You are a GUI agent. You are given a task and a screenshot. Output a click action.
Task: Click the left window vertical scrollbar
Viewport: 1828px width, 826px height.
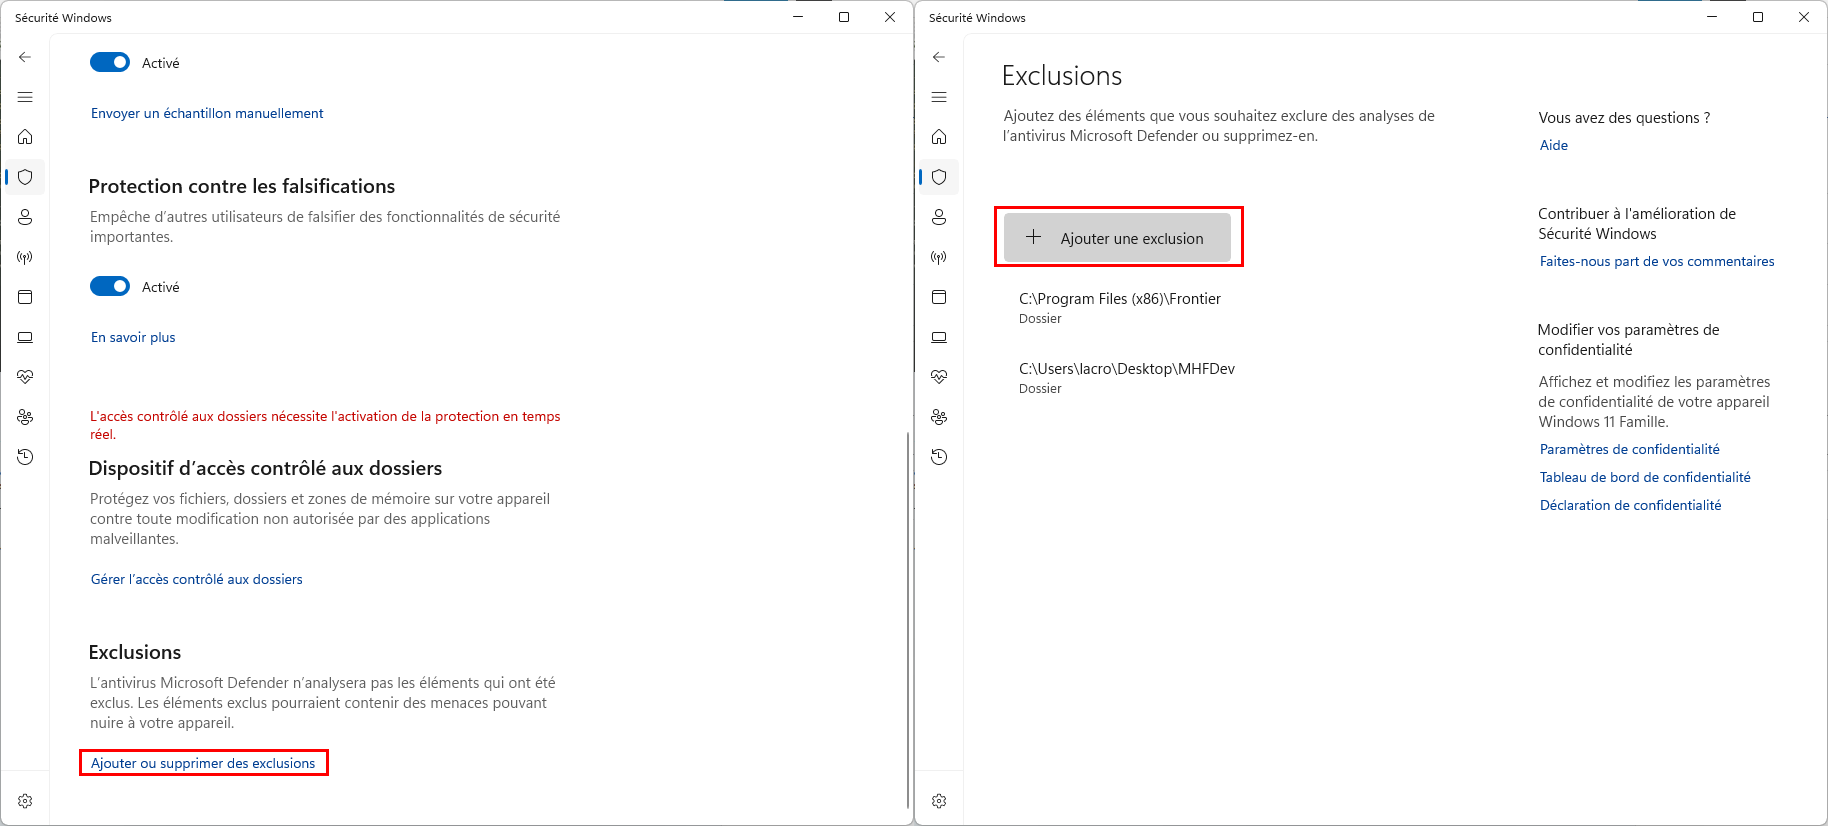click(x=907, y=620)
